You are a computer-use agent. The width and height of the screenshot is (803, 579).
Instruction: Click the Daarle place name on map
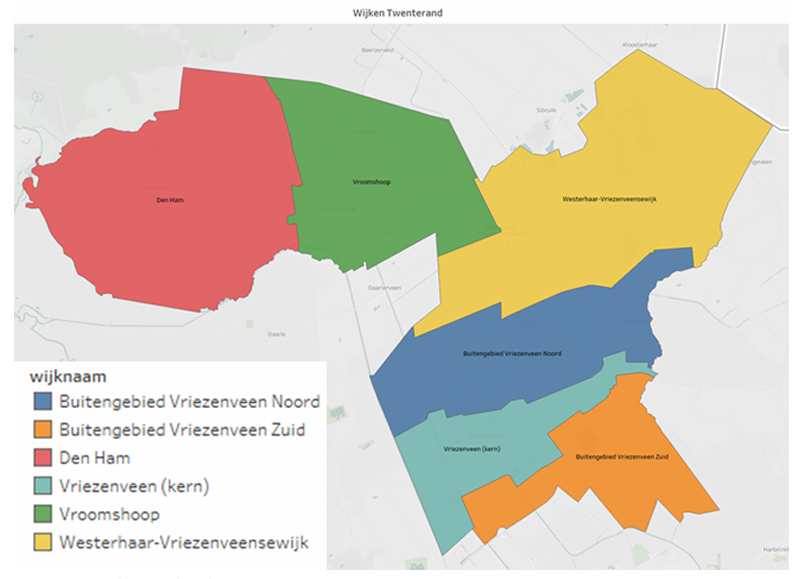tap(277, 334)
